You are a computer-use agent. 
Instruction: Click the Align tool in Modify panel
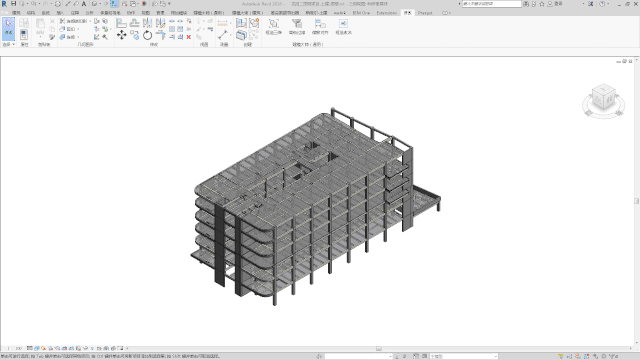(121, 23)
